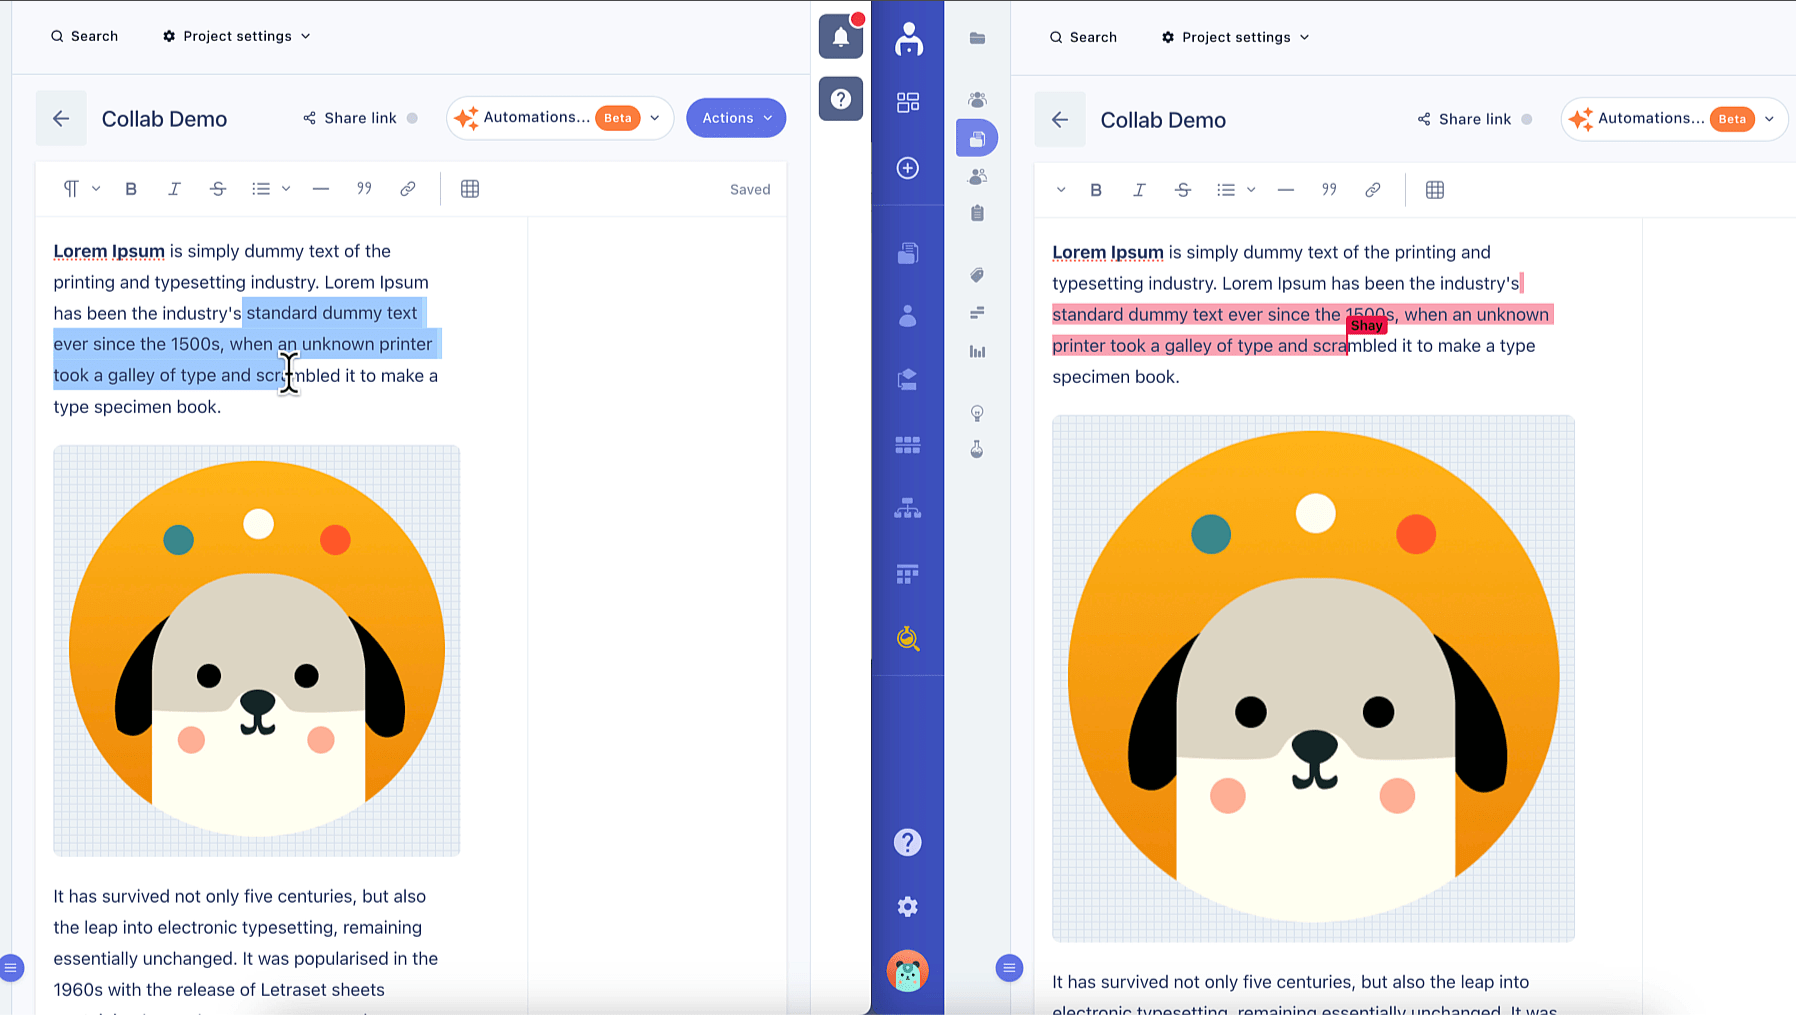Image resolution: width=1796 pixels, height=1015 pixels.
Task: Open user avatar at sidebar bottom
Action: [x=908, y=971]
